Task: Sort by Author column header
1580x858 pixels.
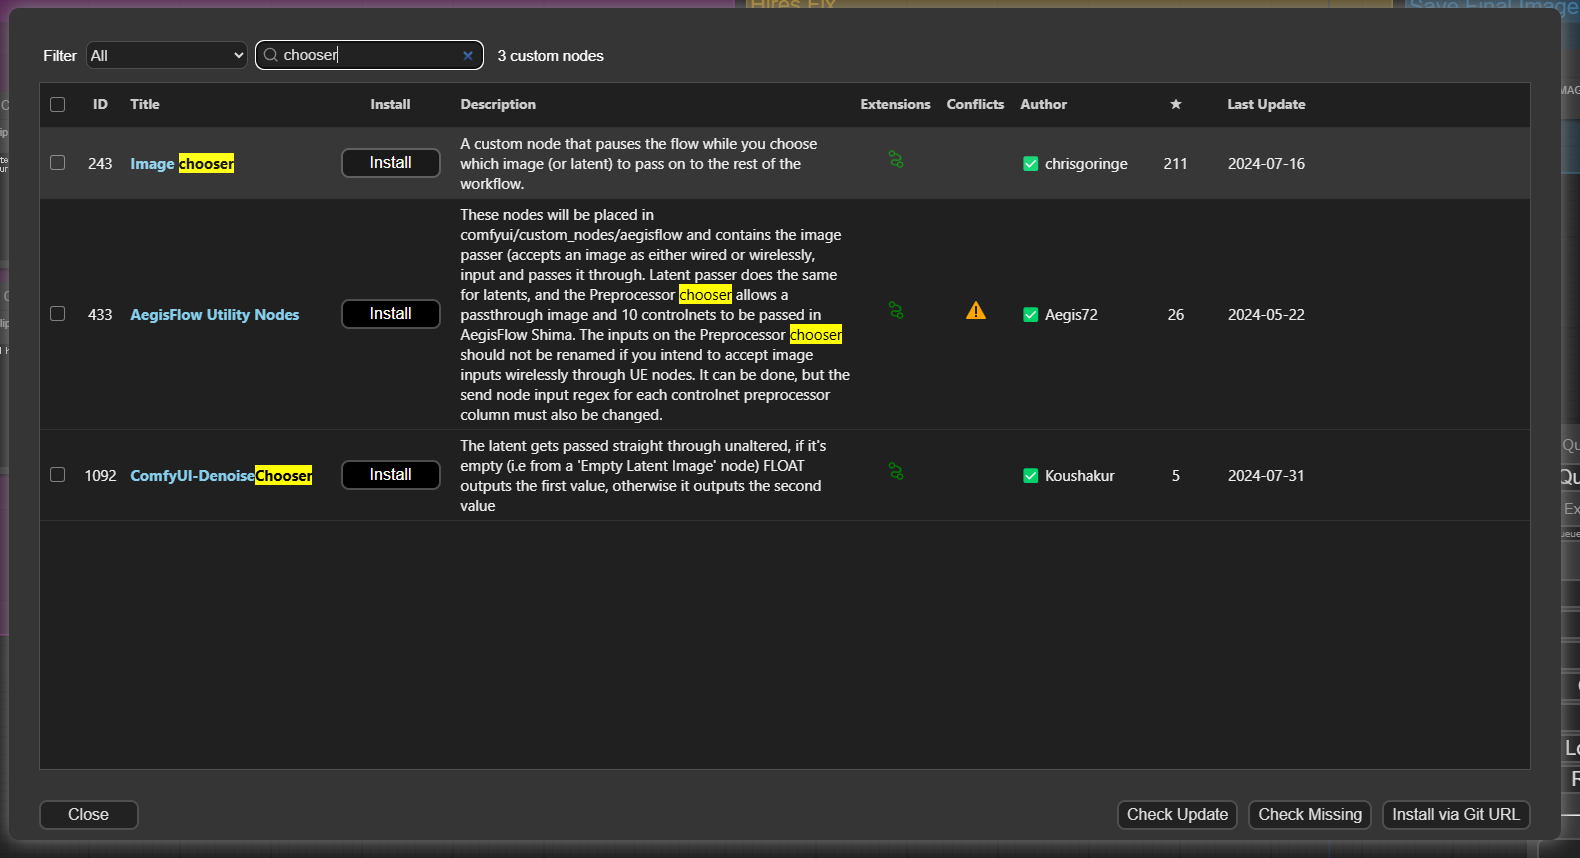Action: 1043,104
